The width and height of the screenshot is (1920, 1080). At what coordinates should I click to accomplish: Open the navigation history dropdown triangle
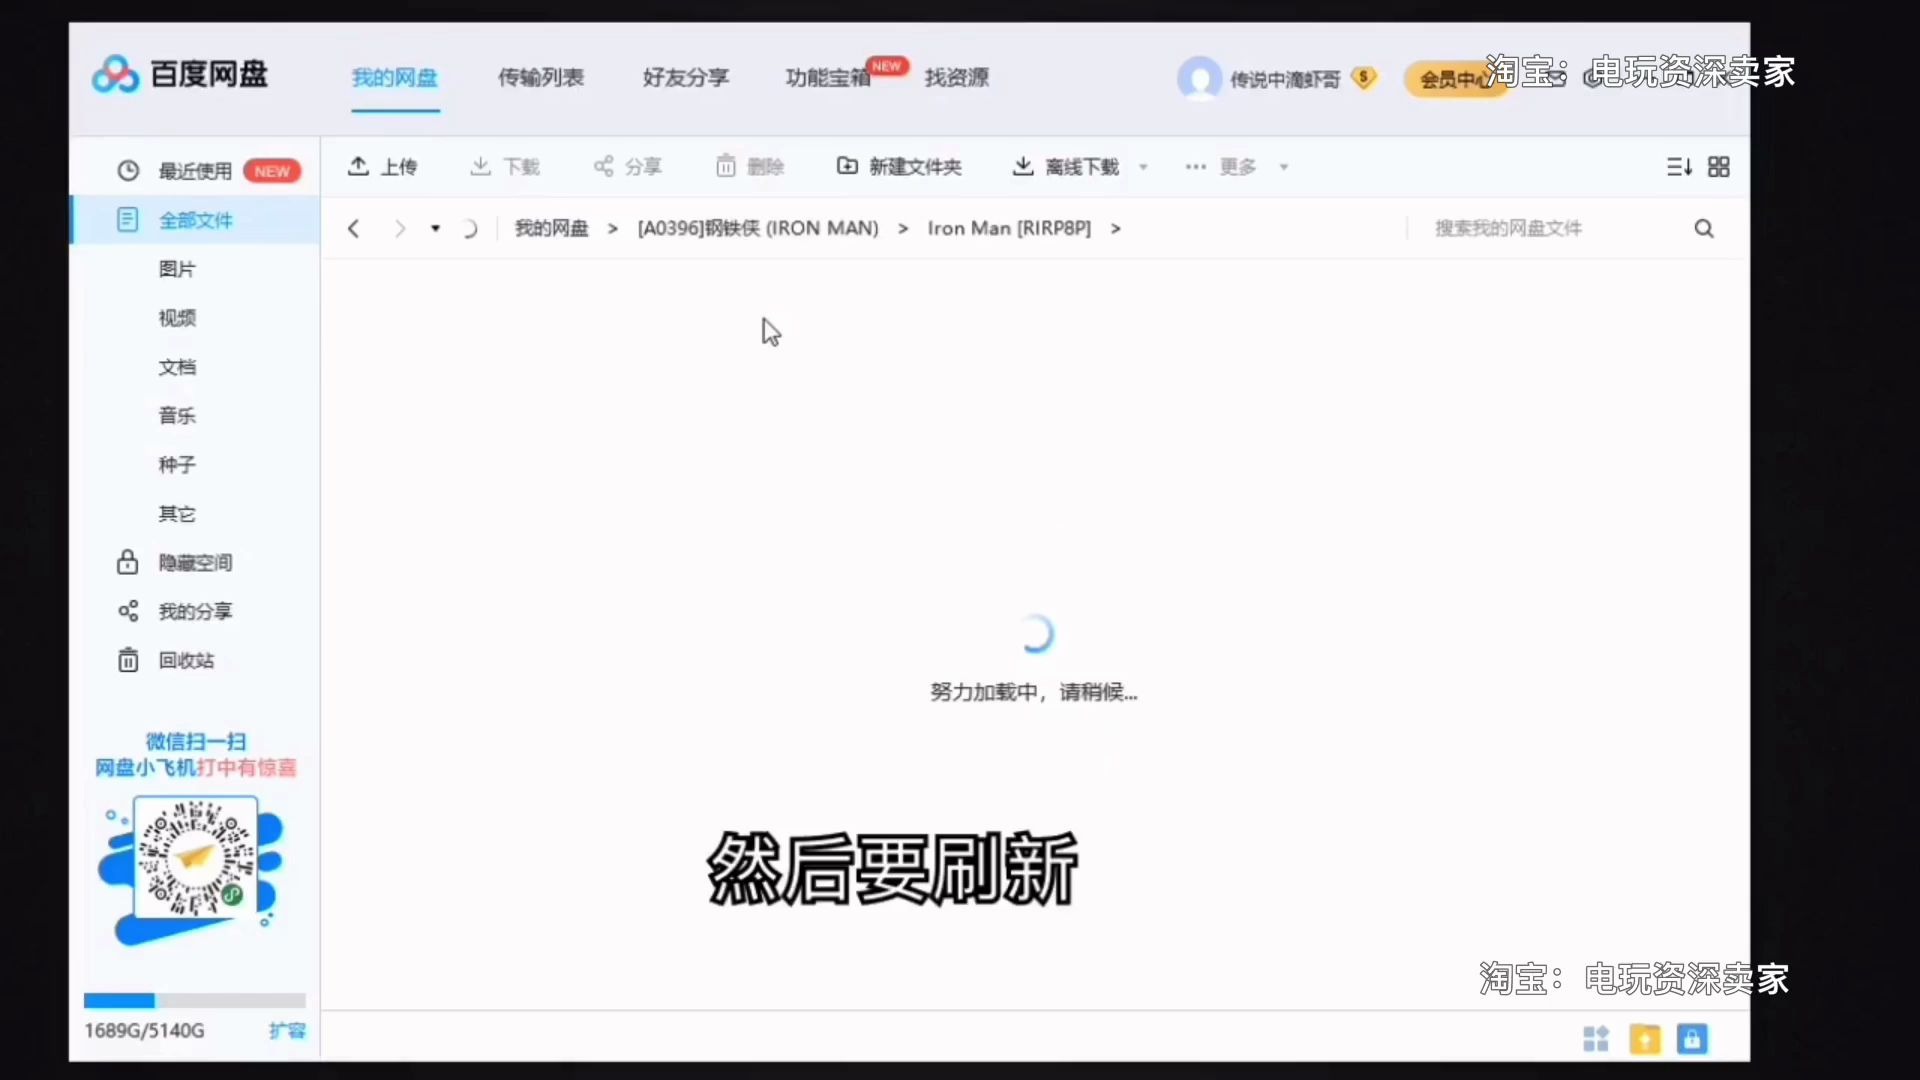click(435, 229)
